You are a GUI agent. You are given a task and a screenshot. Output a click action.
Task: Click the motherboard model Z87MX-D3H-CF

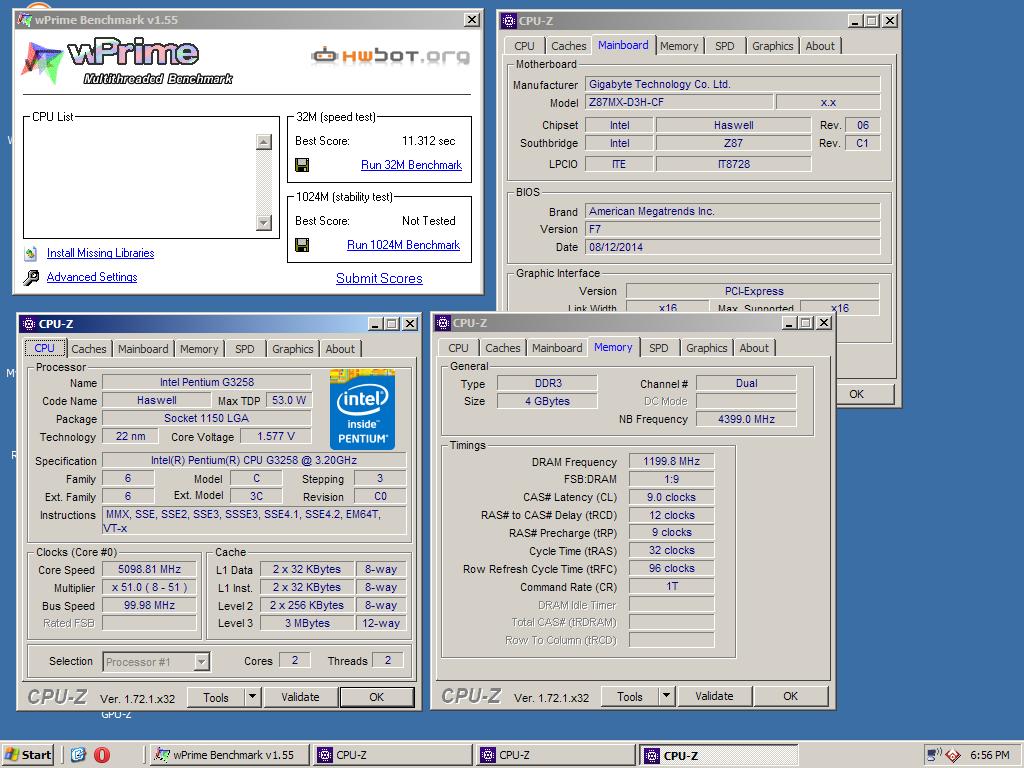pos(679,103)
